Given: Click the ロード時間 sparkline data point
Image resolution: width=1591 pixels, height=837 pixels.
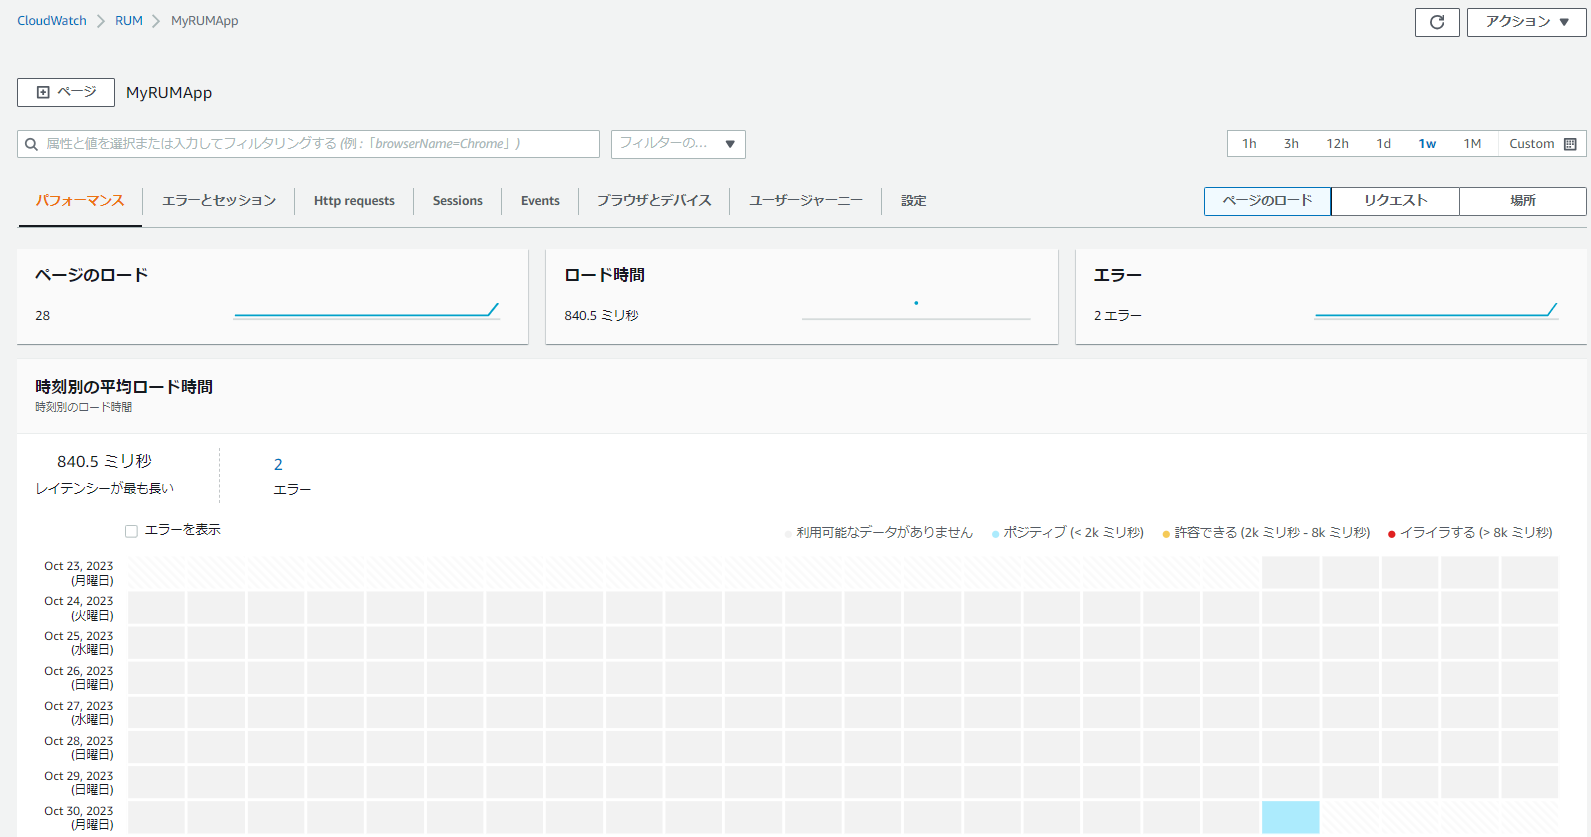Looking at the screenshot, I should point(916,303).
